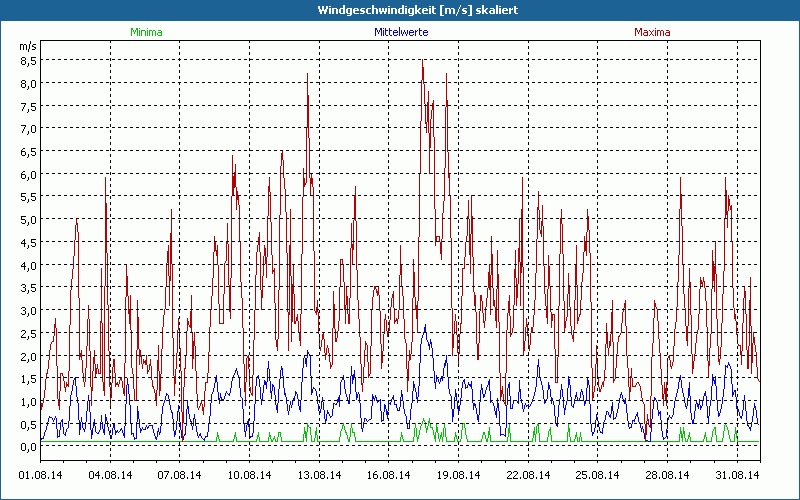Screen dimensions: 800x500
Task: Click the chart title Windgeschwindigkeit [m/s] skaliert
Action: 400,9
